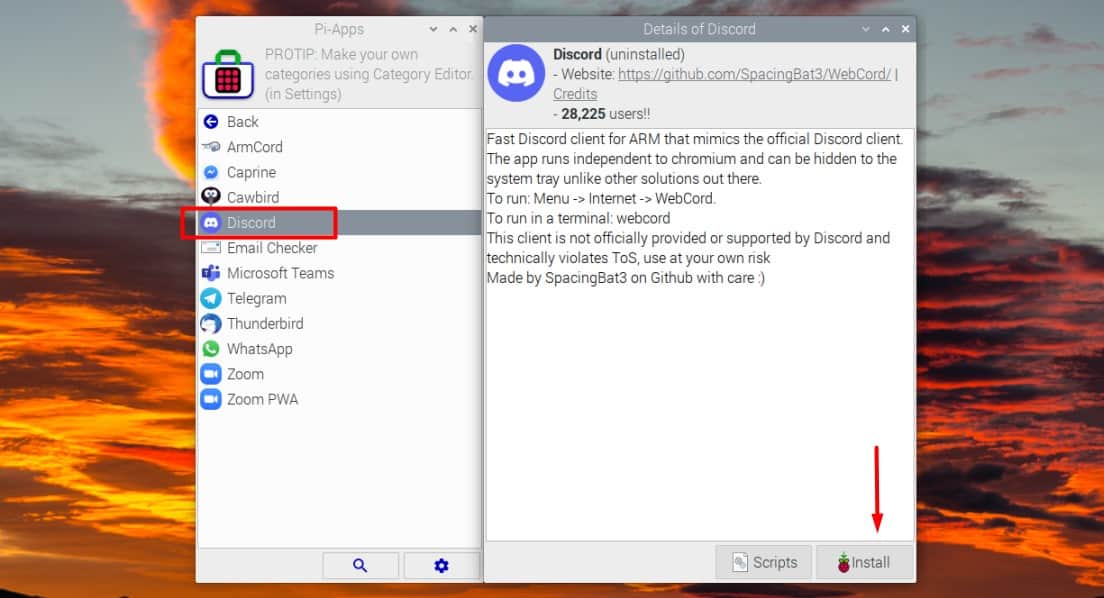1104x598 pixels.
Task: Open the search tool in Pi-Apps
Action: point(360,565)
